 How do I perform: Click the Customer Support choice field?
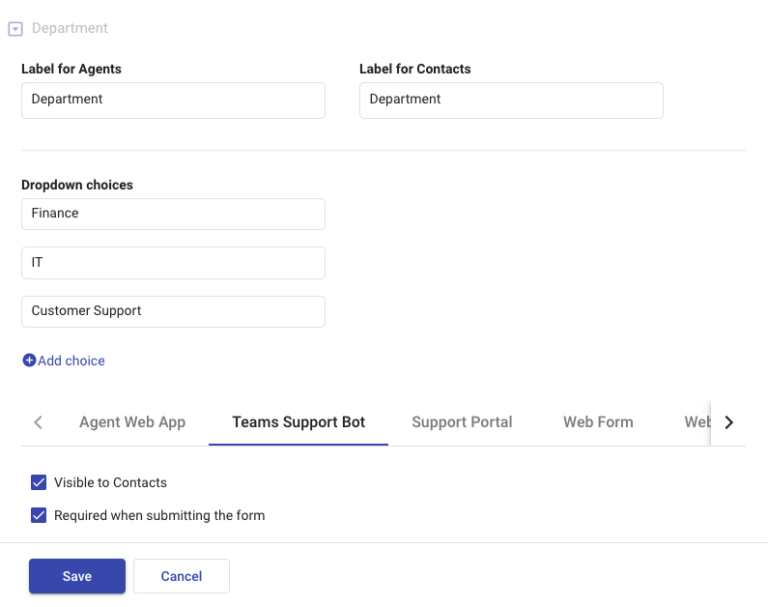click(173, 311)
